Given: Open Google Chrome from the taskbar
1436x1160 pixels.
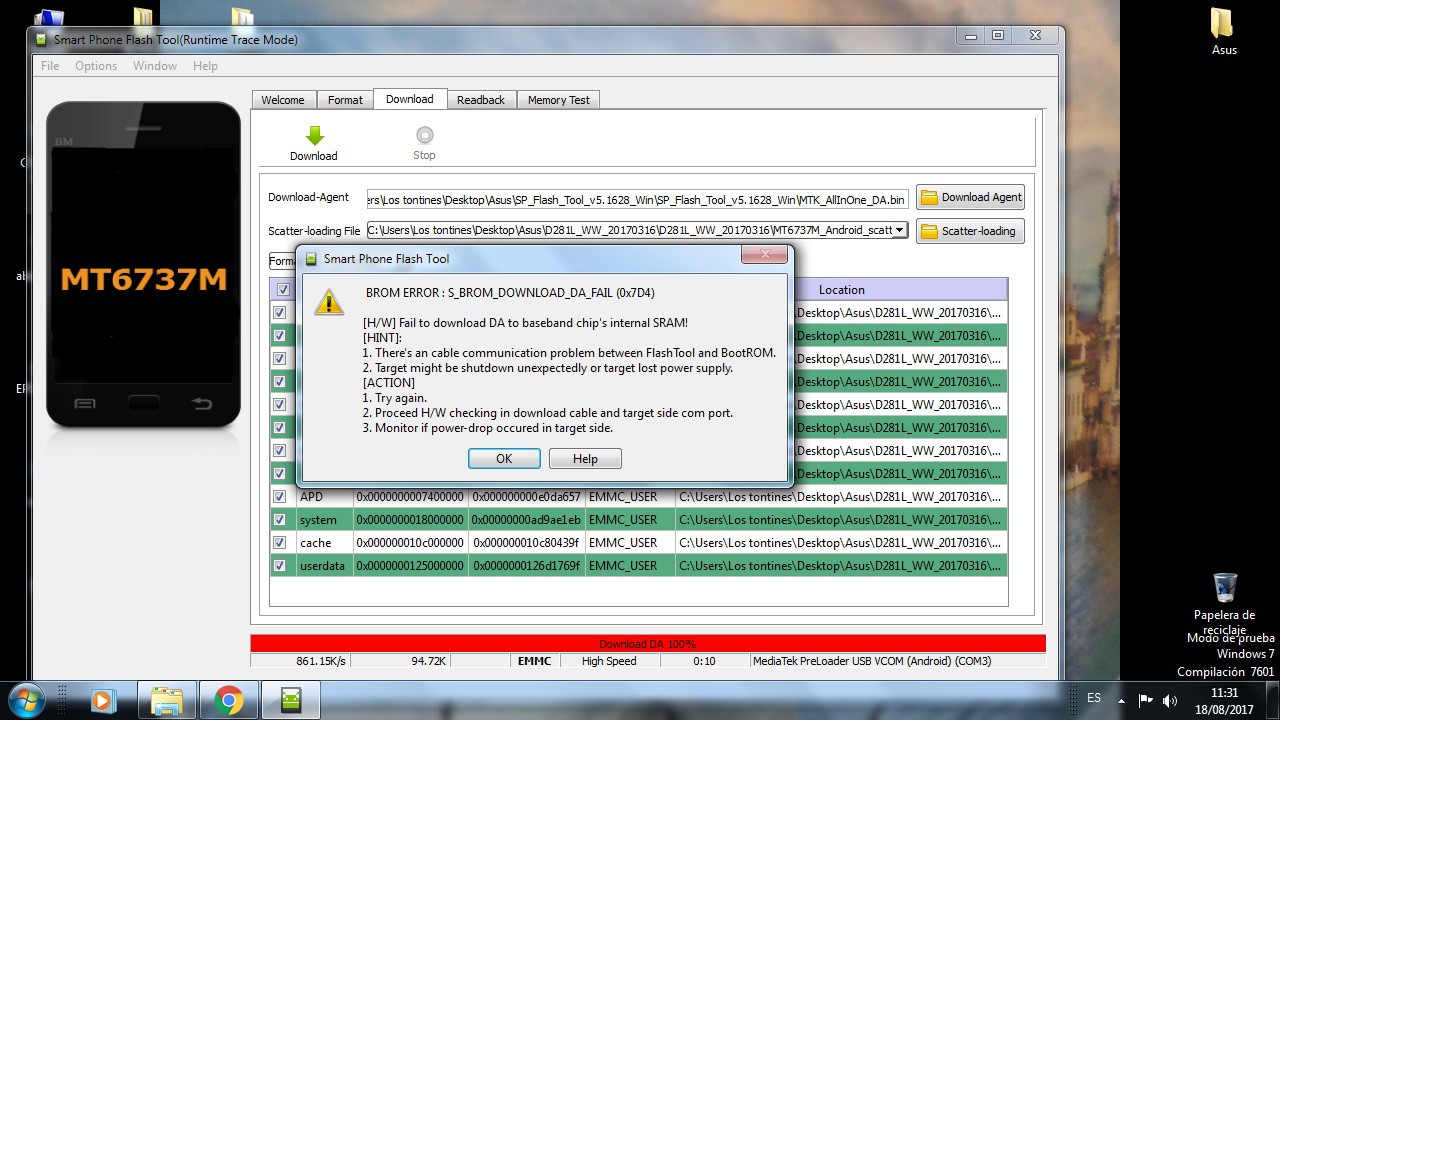Looking at the screenshot, I should click(x=229, y=701).
